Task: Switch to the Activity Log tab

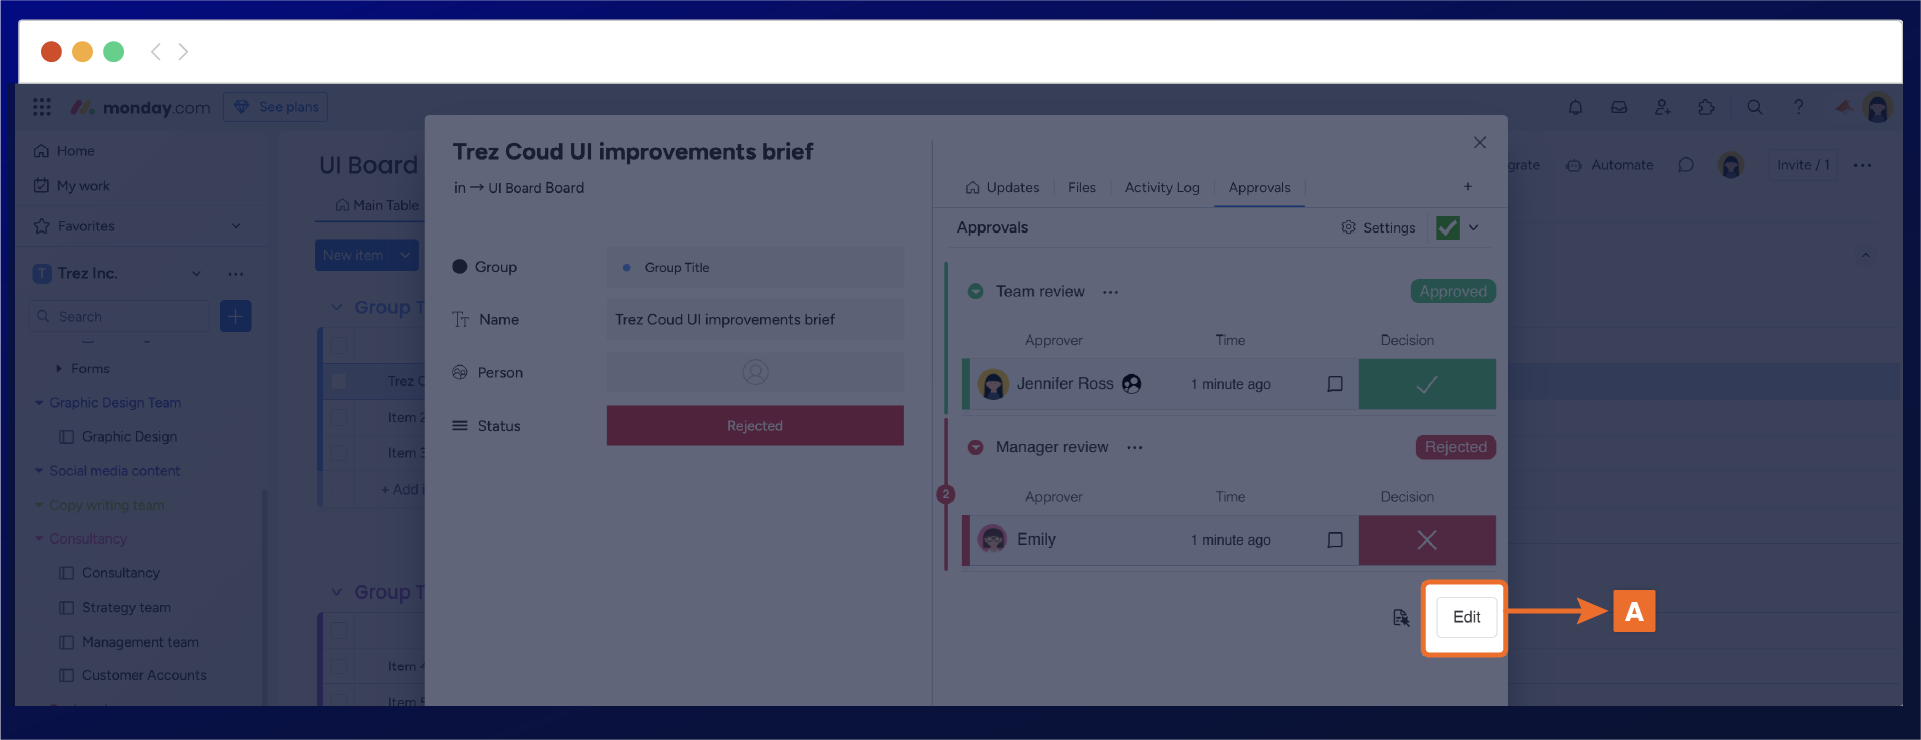Action: click(1161, 188)
